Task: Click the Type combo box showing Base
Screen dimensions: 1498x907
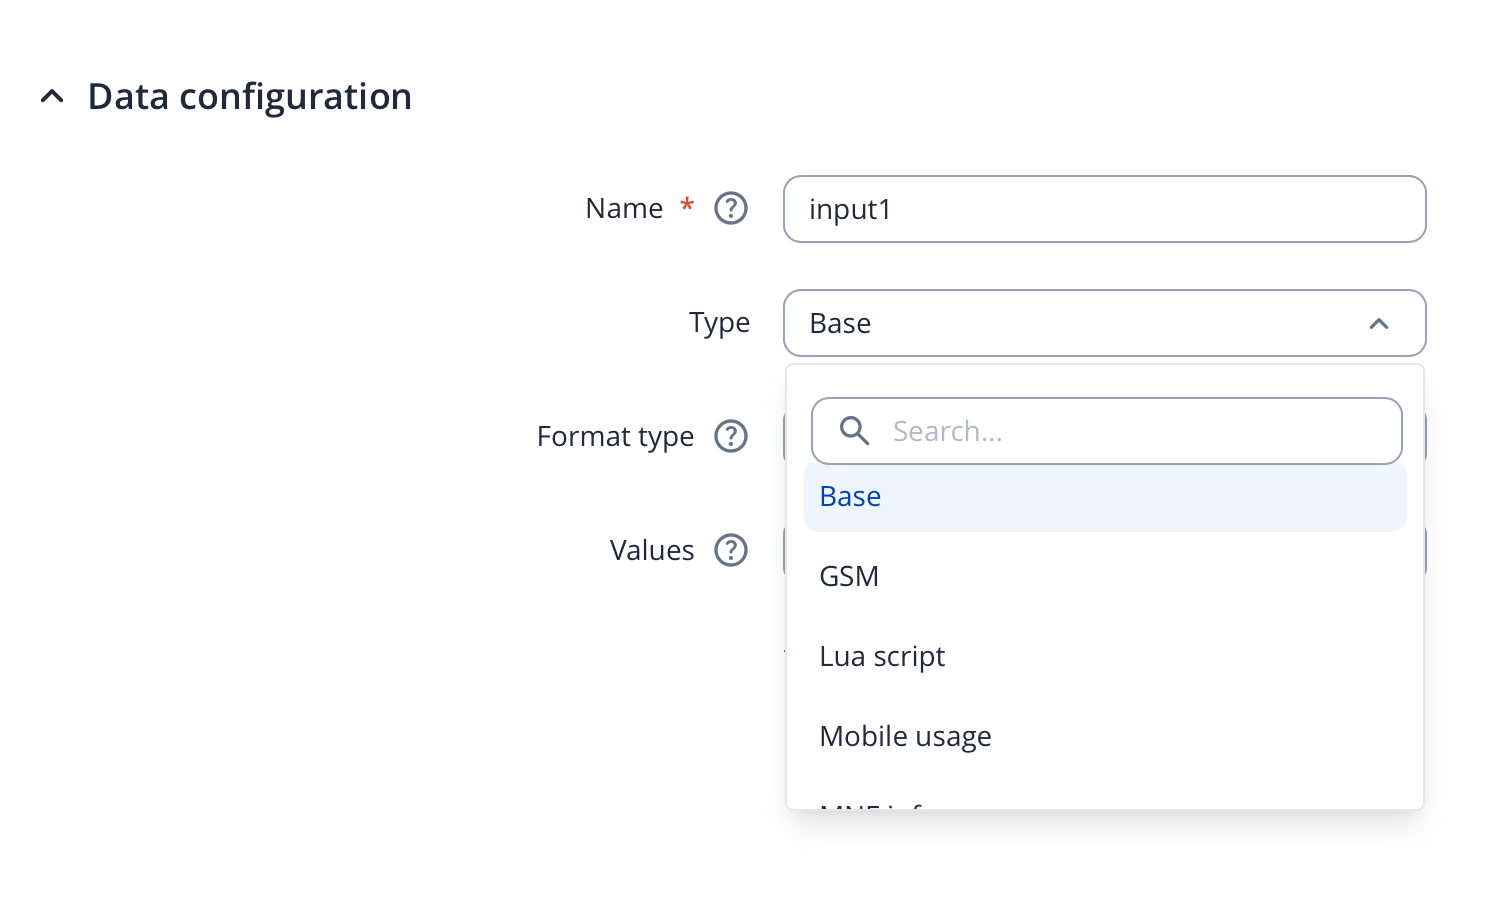Action: (1070, 323)
